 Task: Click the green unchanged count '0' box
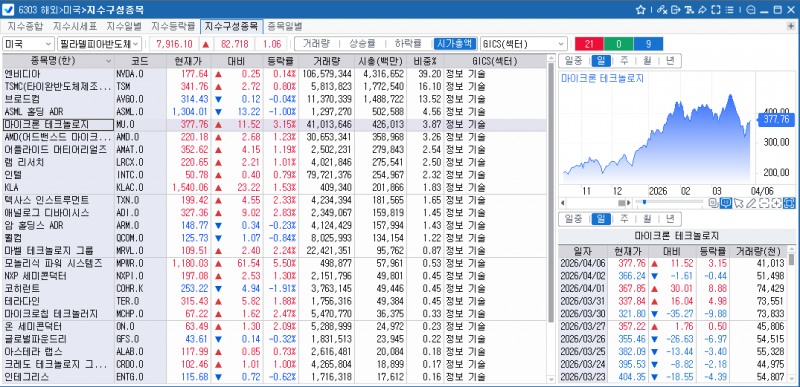point(618,44)
